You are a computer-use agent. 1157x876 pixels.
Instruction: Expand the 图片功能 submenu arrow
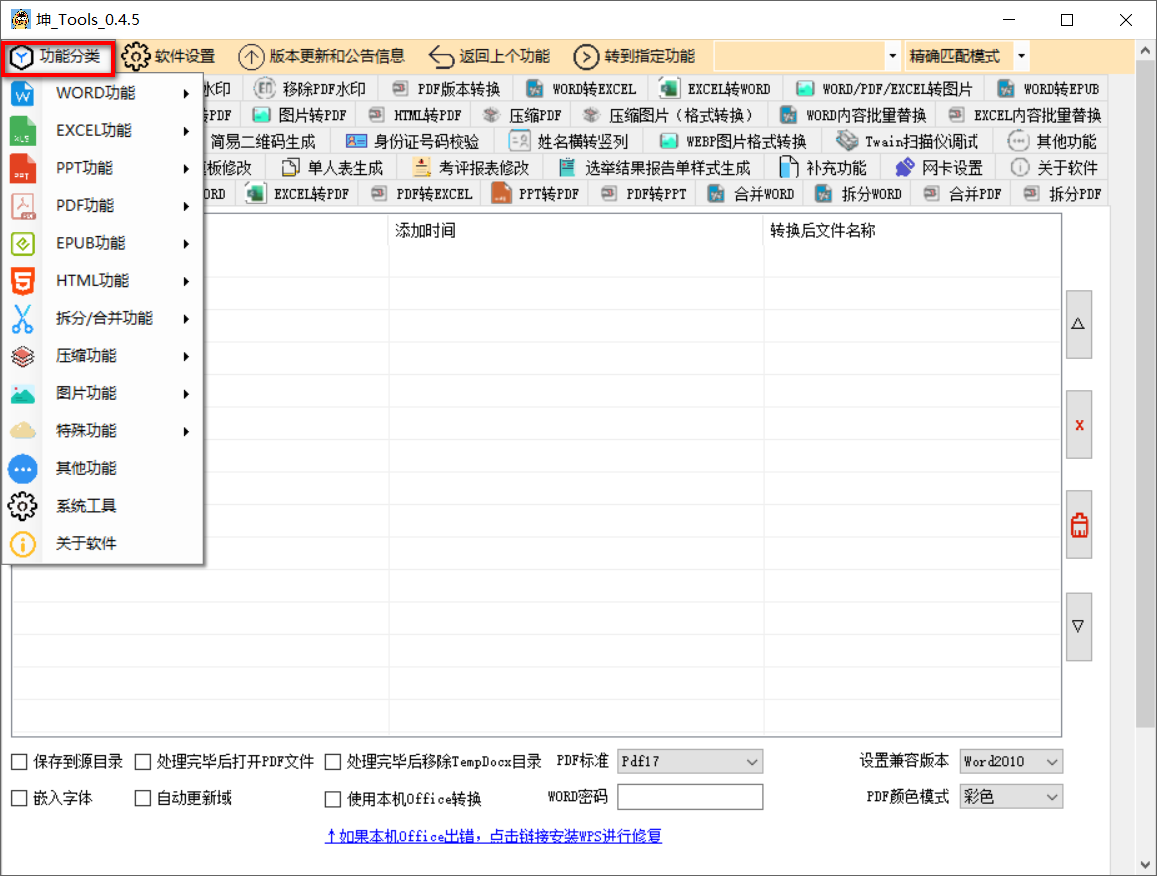point(187,394)
